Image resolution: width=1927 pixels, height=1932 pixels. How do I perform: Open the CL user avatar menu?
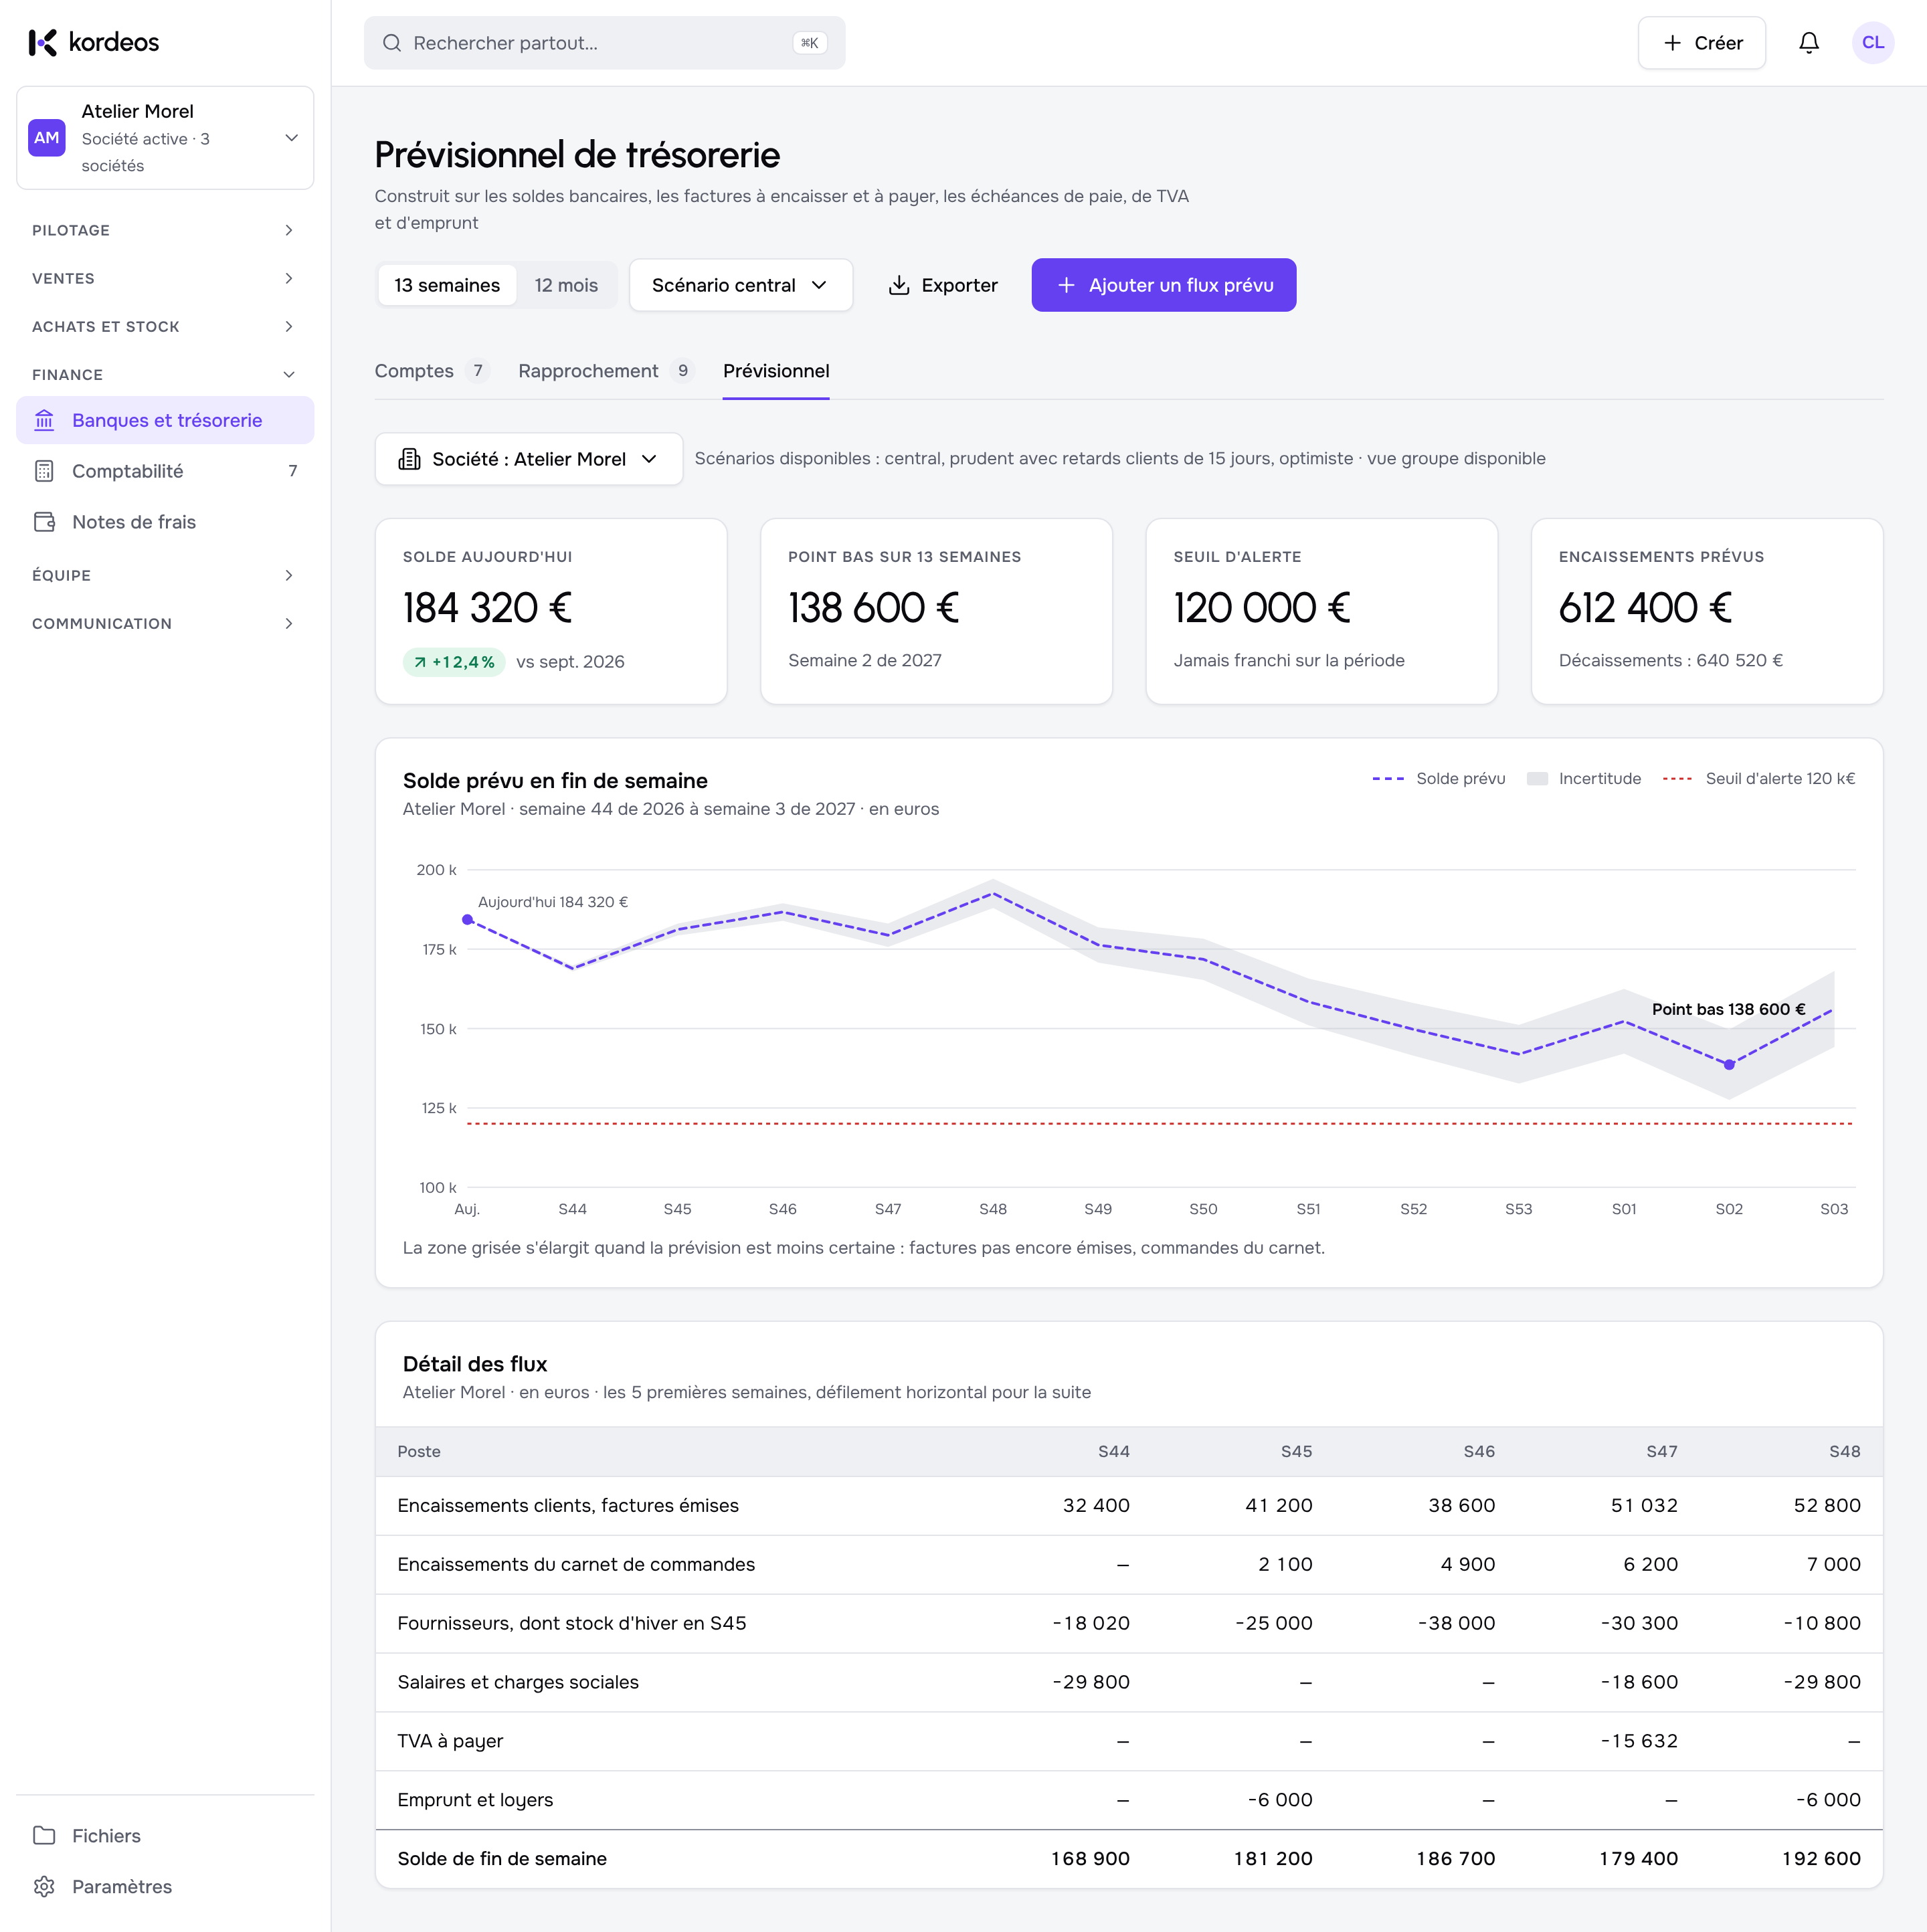click(x=1872, y=43)
